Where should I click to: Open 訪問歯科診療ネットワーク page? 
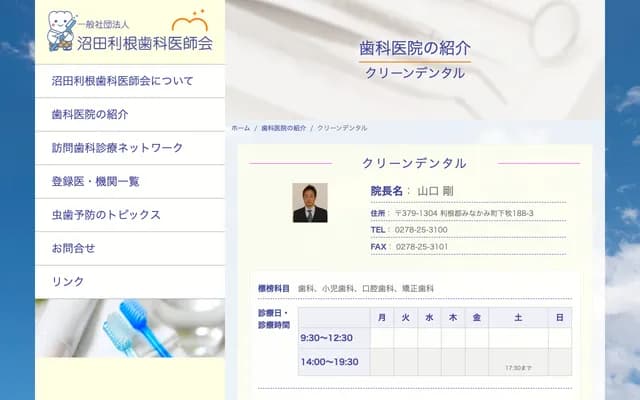pyautogui.click(x=117, y=148)
